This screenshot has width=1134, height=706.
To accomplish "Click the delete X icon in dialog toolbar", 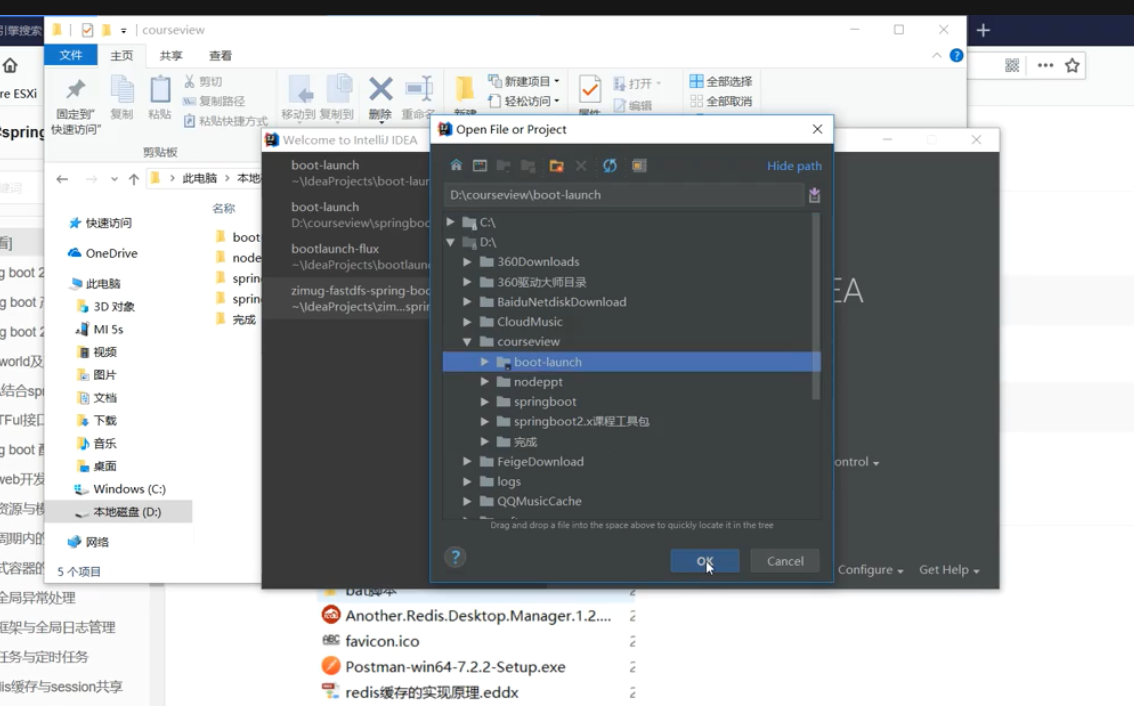I will 581,166.
